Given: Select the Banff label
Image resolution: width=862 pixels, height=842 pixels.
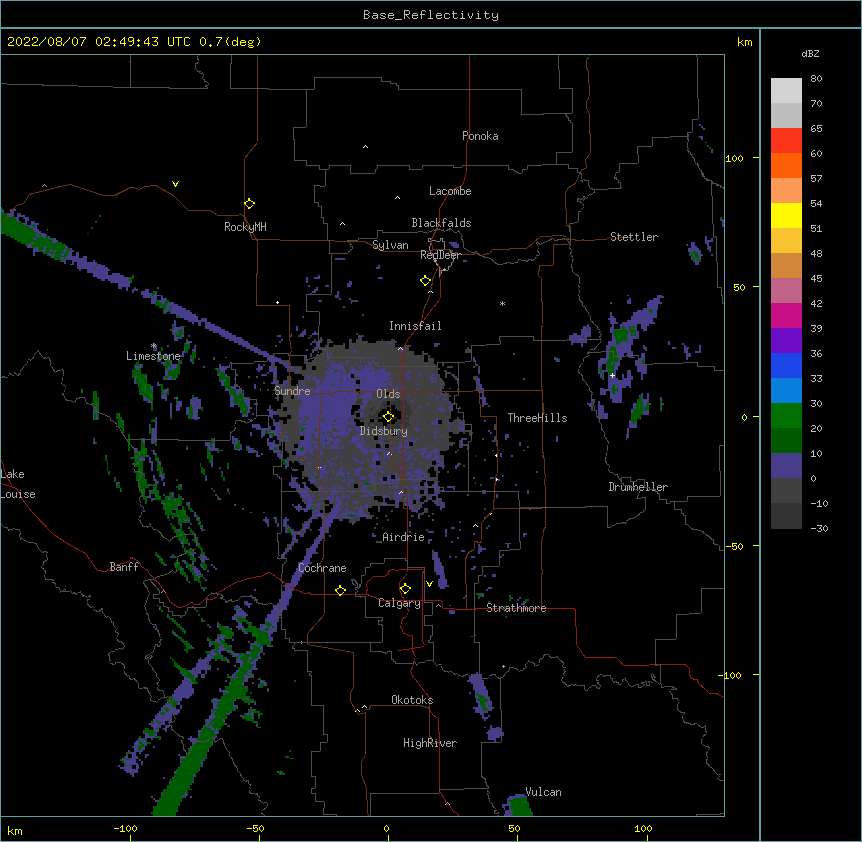Looking at the screenshot, I should point(124,567).
